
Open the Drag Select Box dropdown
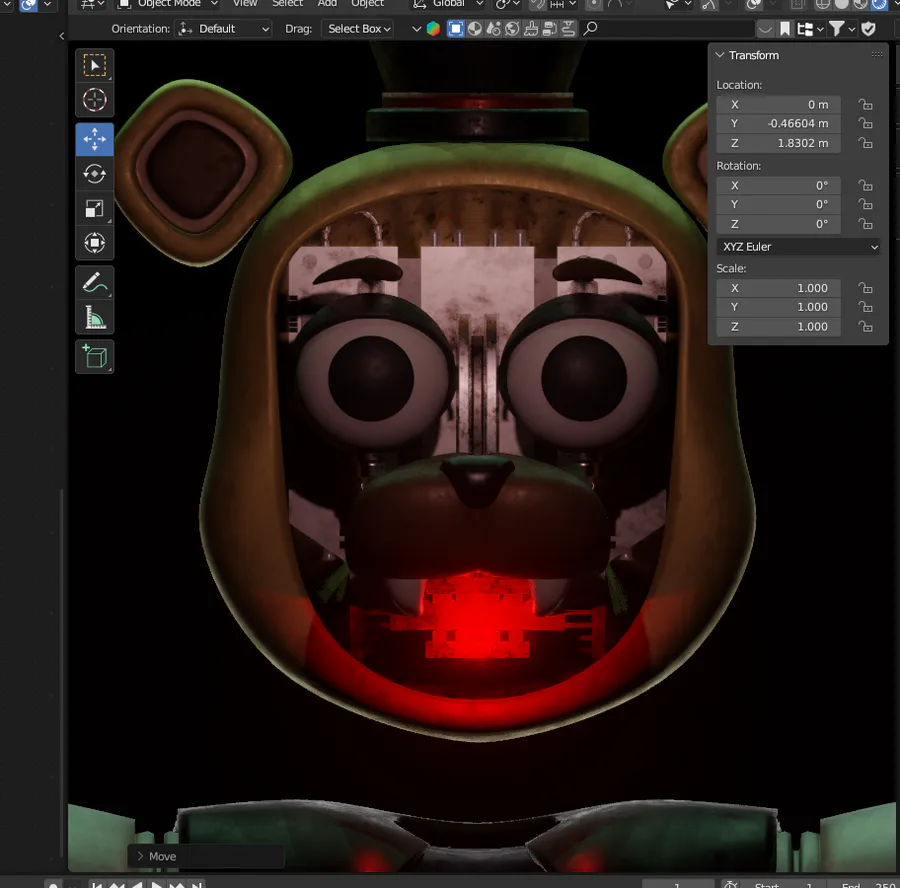tap(358, 29)
